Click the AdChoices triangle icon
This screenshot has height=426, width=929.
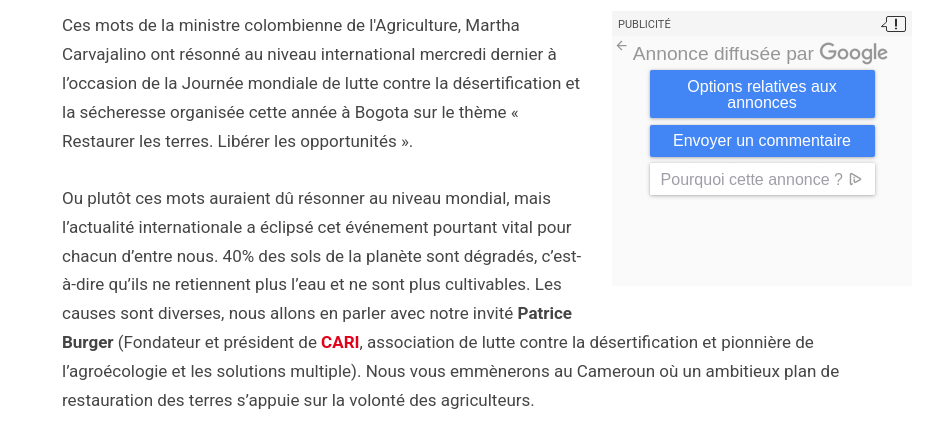(x=855, y=180)
